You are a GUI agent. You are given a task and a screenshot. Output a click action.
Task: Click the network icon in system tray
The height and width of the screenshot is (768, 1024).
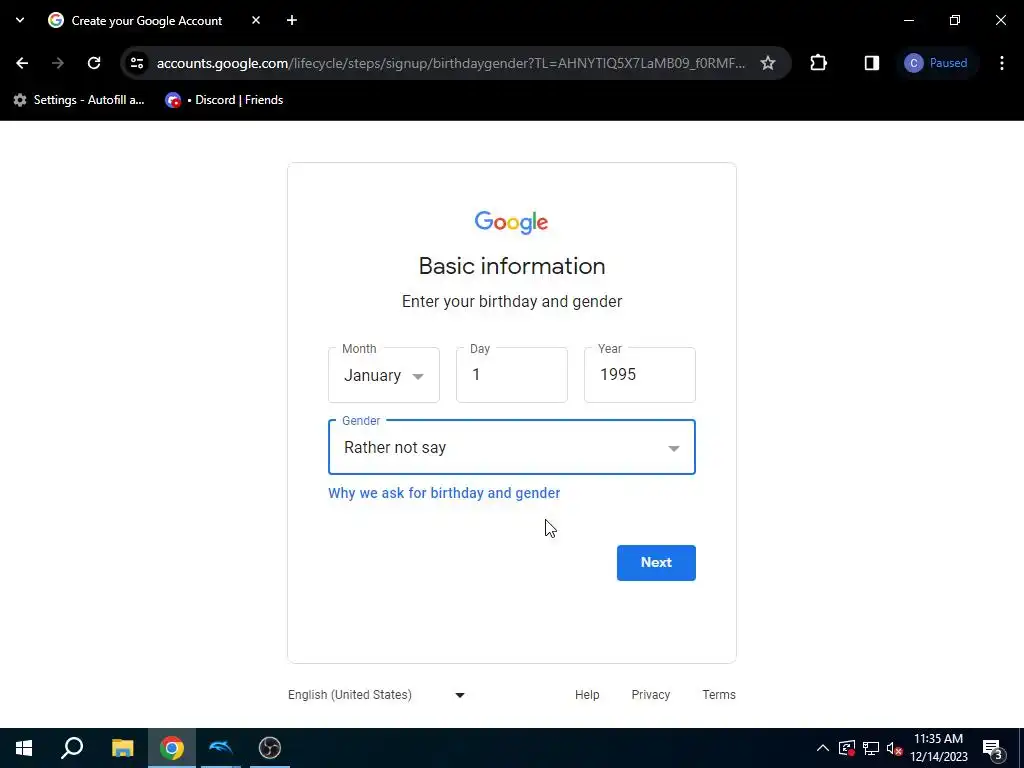[871, 748]
